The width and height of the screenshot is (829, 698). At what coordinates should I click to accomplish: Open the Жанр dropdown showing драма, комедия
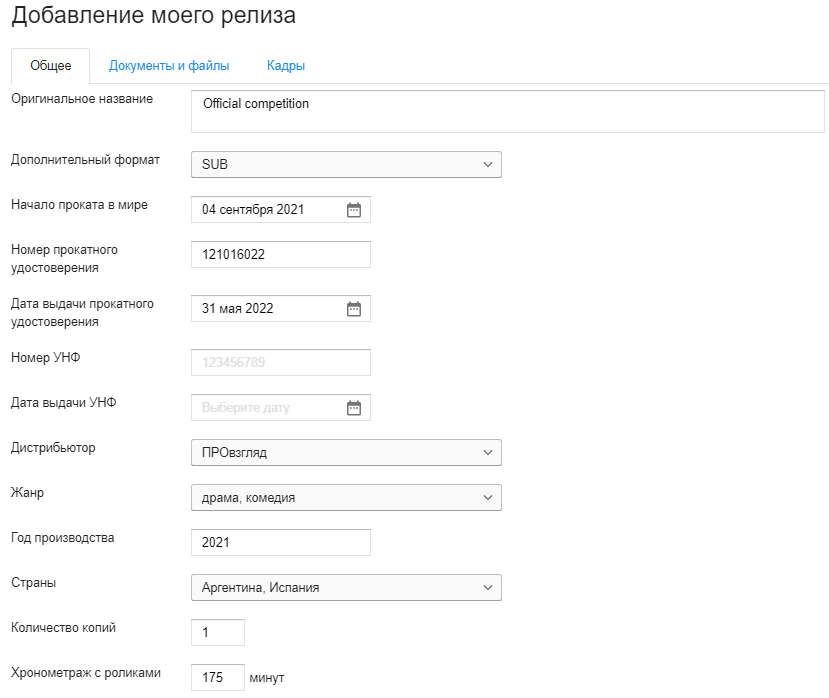(346, 498)
